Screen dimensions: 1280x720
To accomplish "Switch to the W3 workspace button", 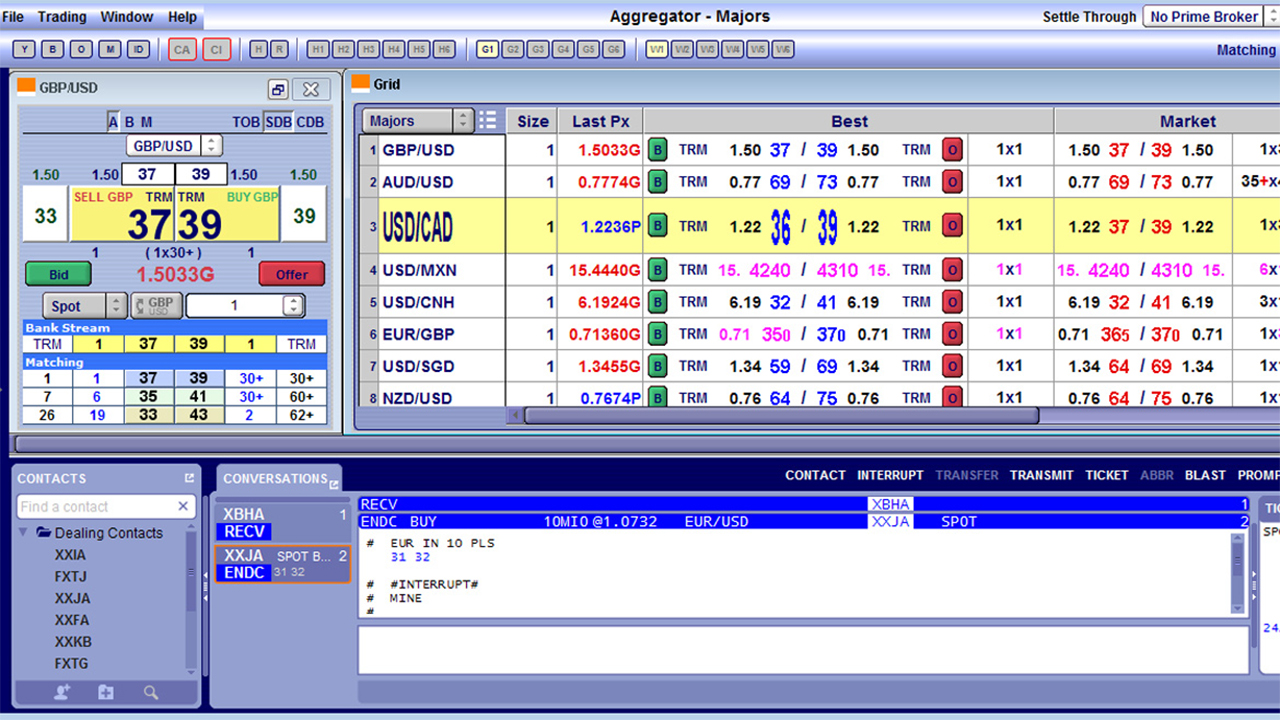I will pos(707,49).
